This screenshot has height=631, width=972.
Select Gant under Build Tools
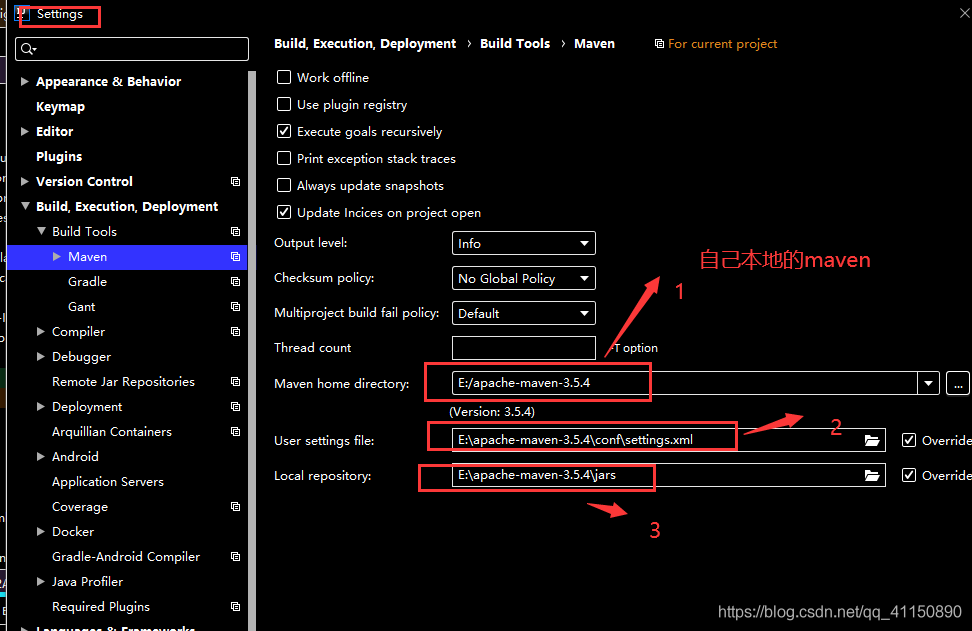click(82, 307)
